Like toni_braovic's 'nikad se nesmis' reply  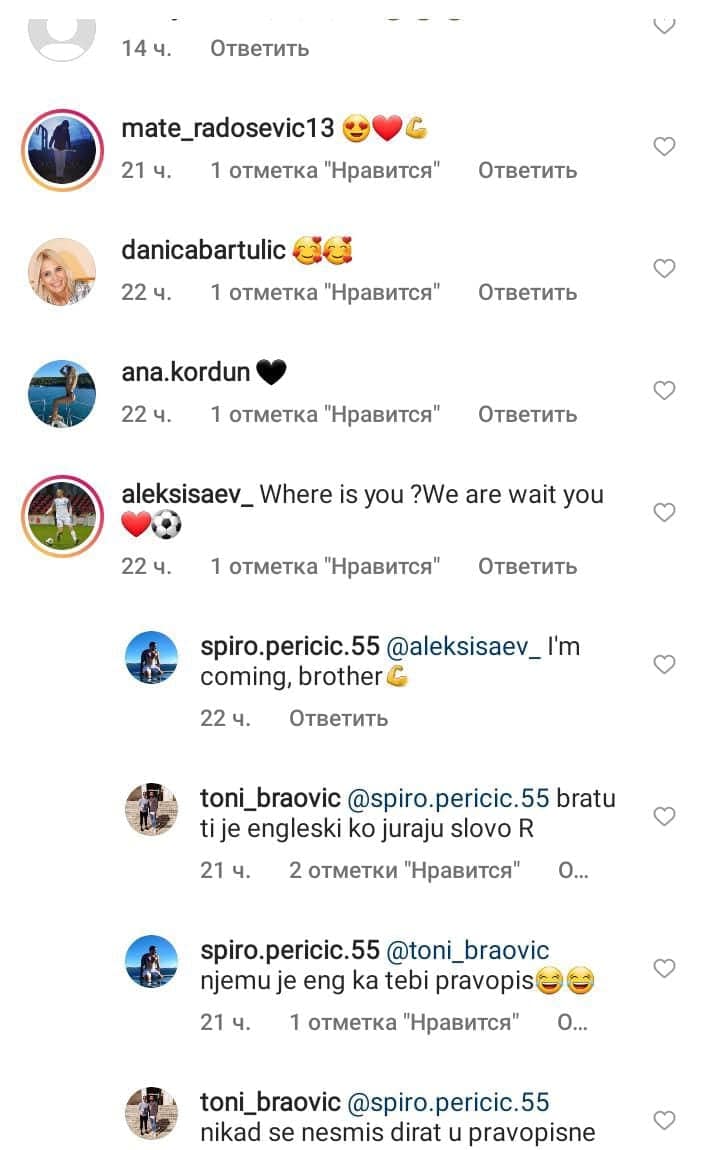[x=664, y=1120]
